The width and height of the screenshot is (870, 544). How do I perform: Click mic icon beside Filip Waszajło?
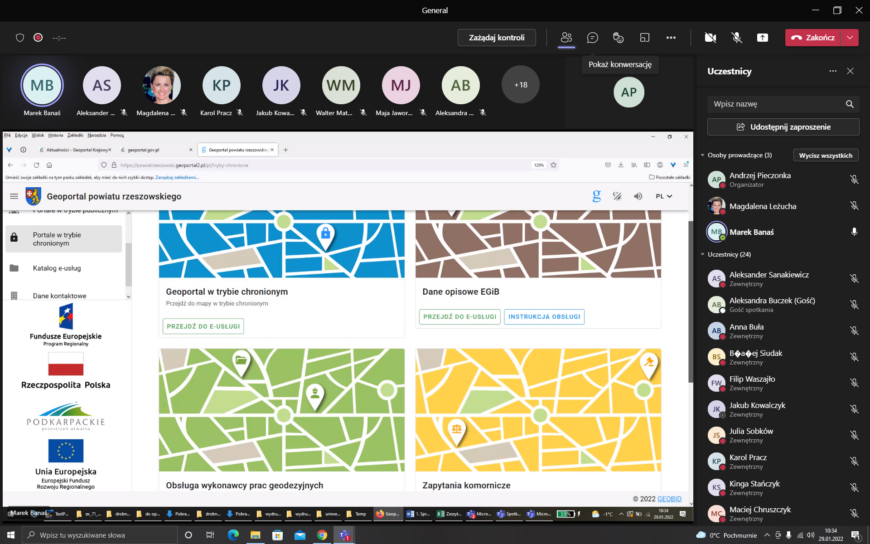pos(854,382)
